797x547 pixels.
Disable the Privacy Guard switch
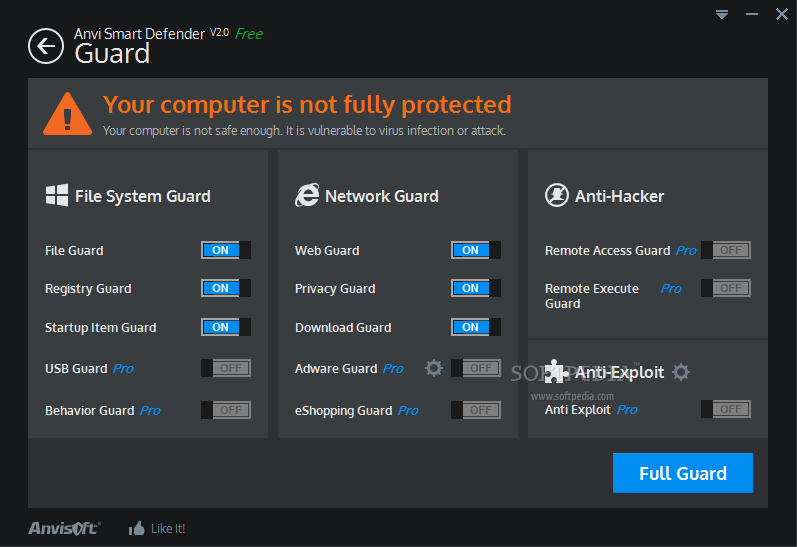(476, 288)
